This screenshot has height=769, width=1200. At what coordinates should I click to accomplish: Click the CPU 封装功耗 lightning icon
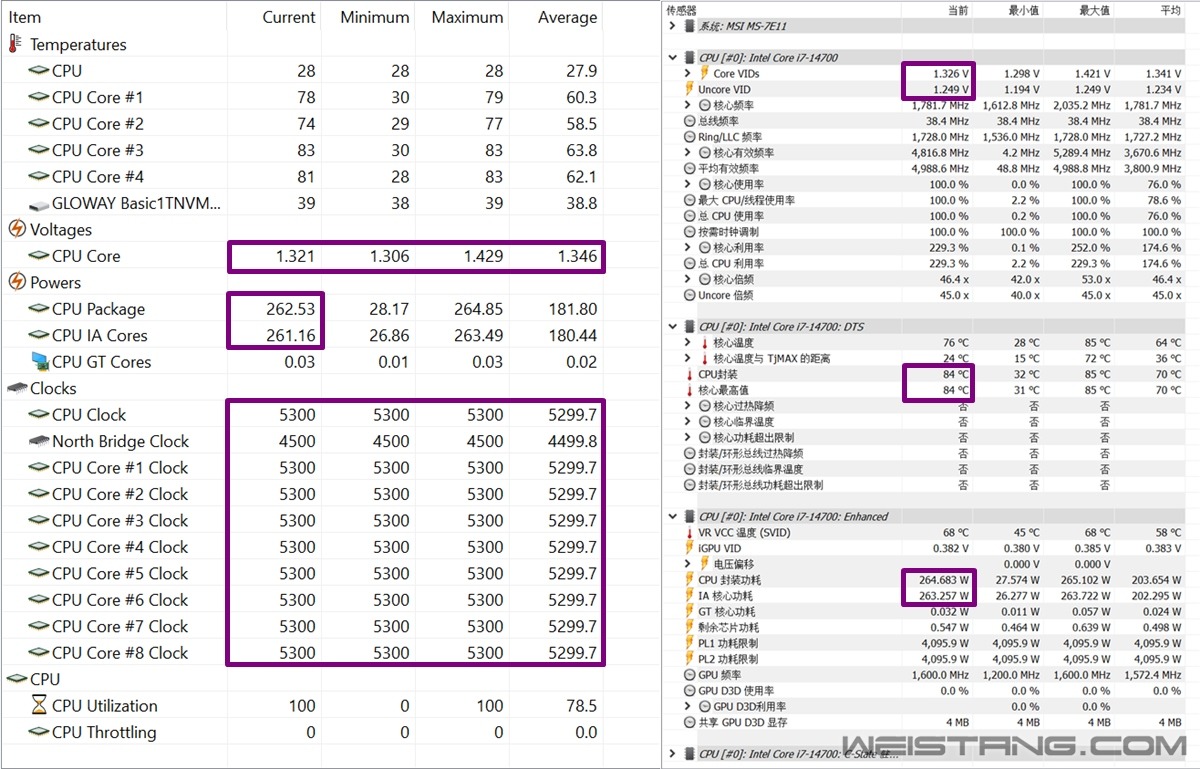point(689,580)
